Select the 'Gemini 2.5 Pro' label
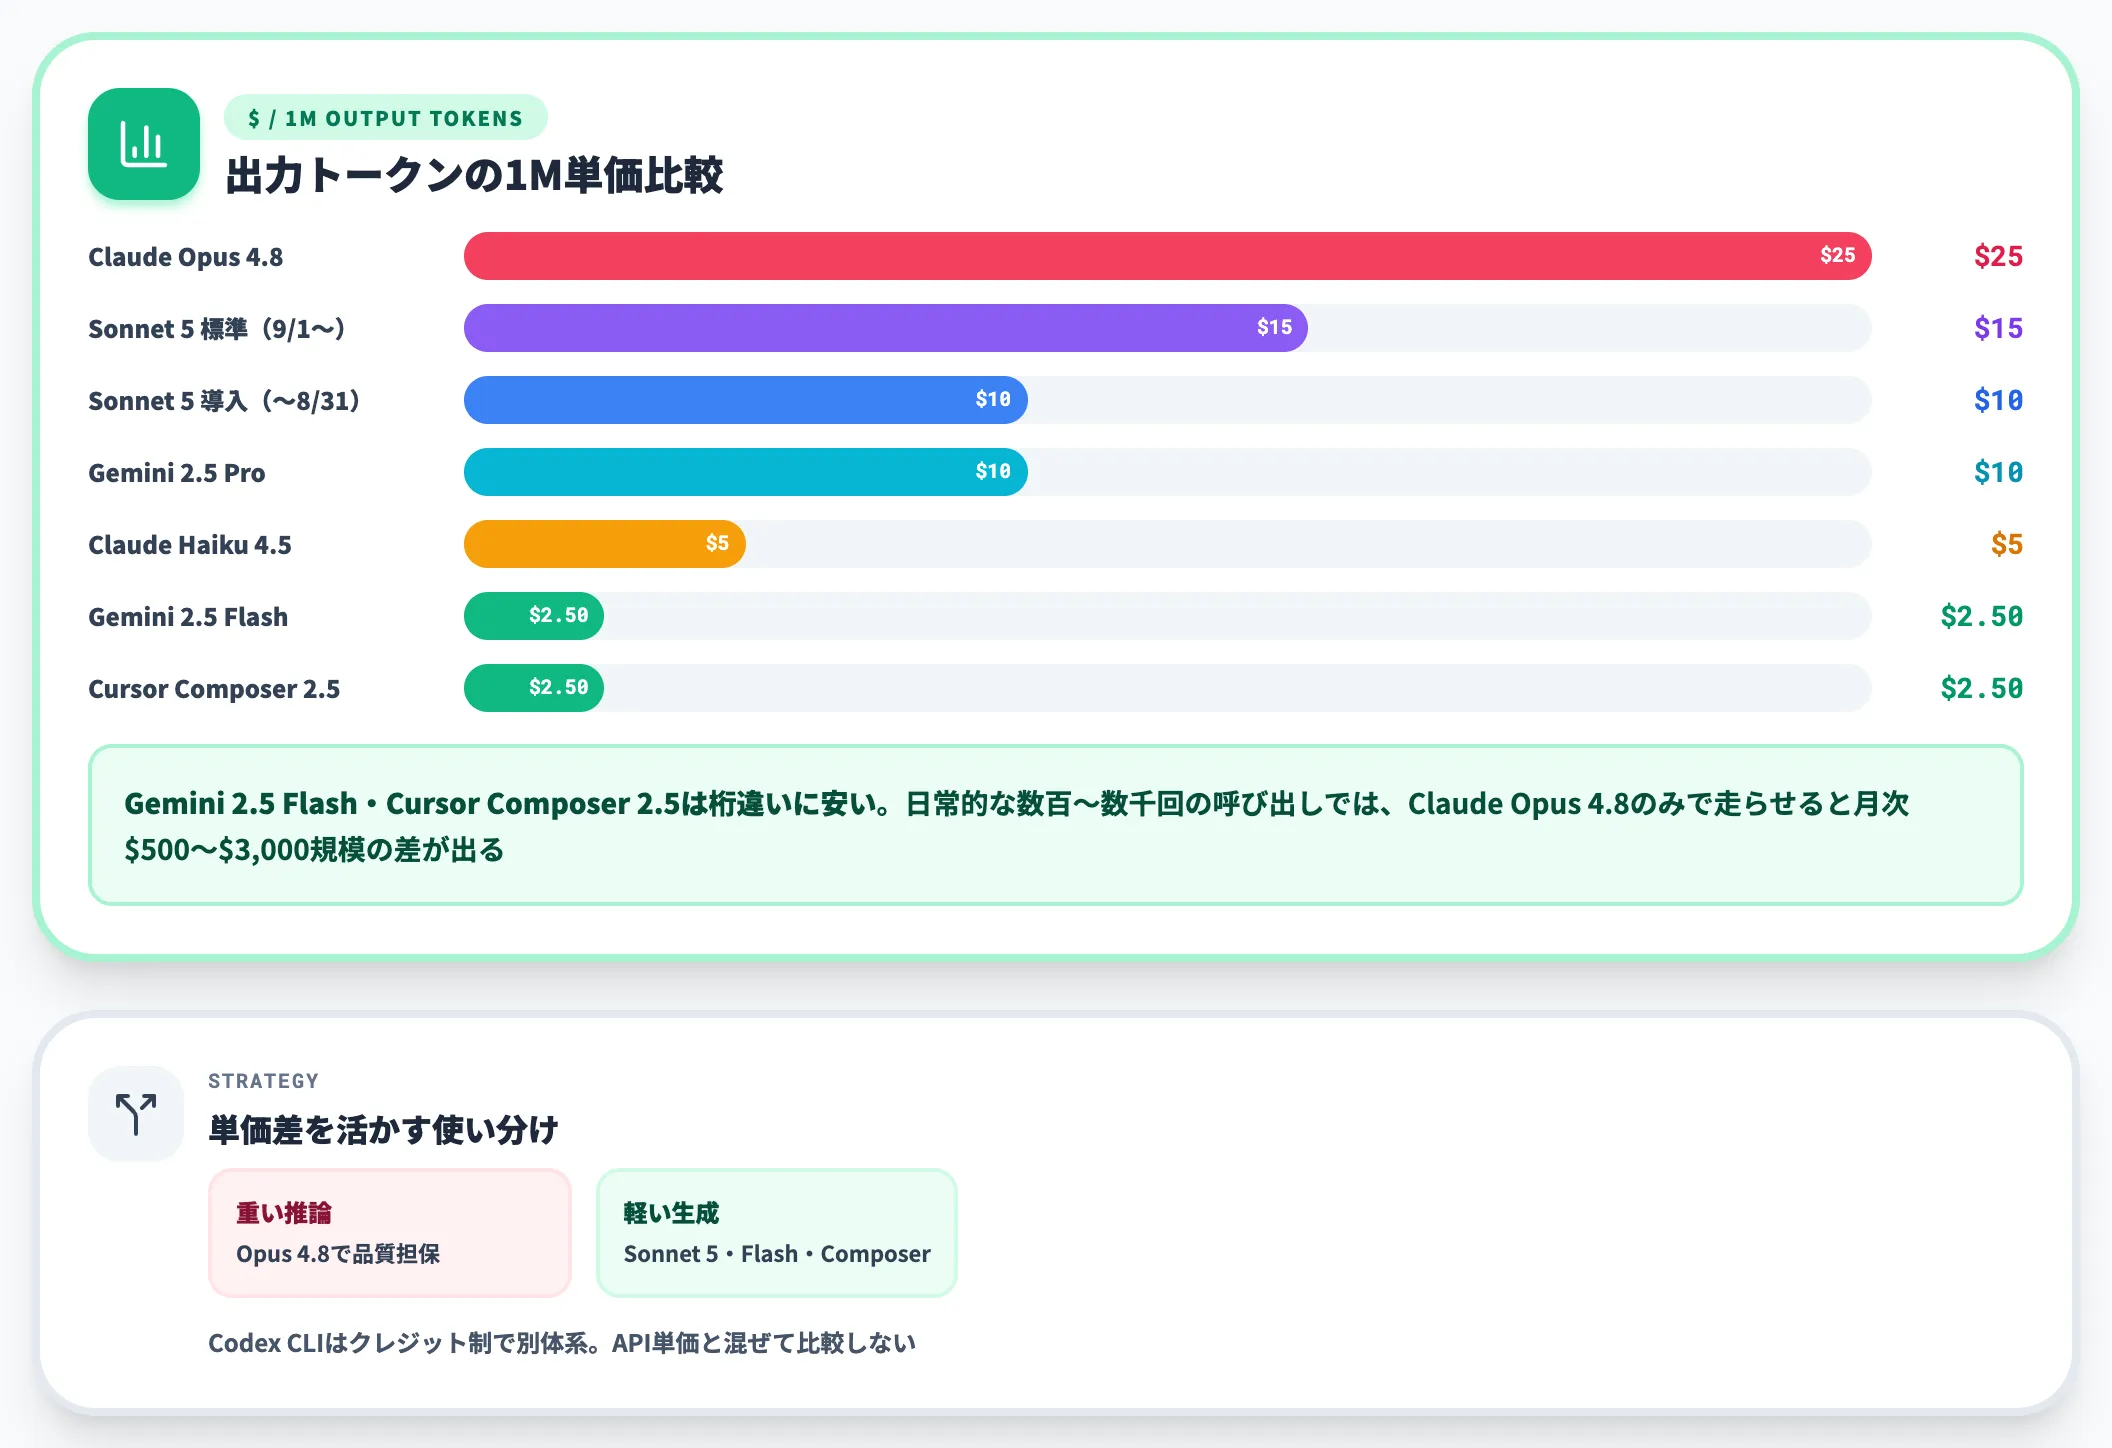Viewport: 2112px width, 1448px height. click(x=176, y=473)
